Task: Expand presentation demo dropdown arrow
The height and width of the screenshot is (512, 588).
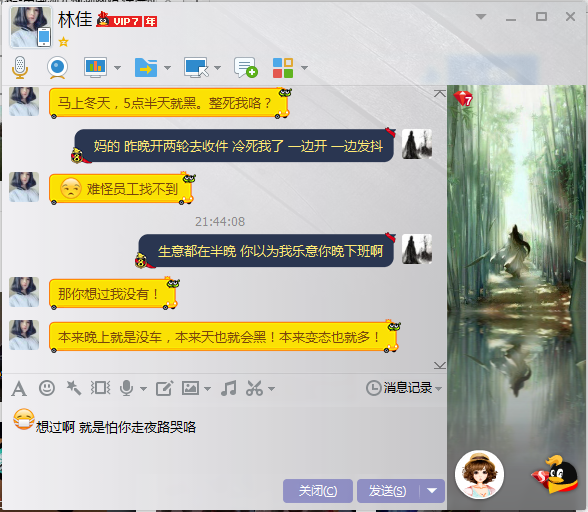Action: 117,68
